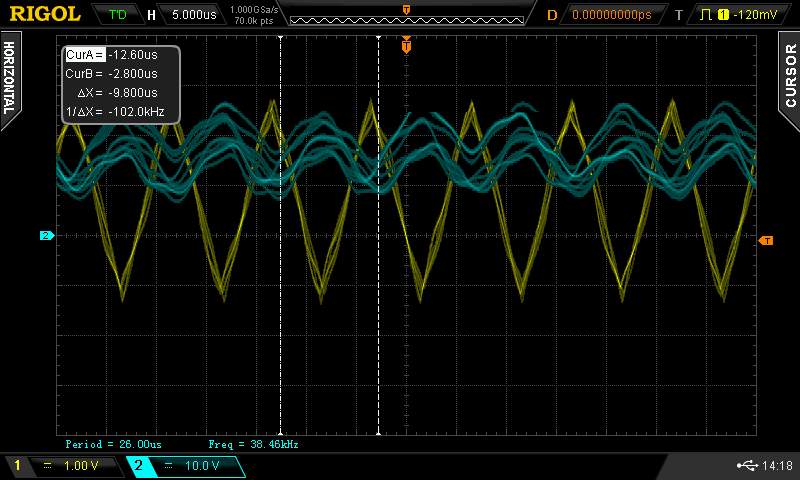Click the orange trigger position marker

(x=406, y=45)
